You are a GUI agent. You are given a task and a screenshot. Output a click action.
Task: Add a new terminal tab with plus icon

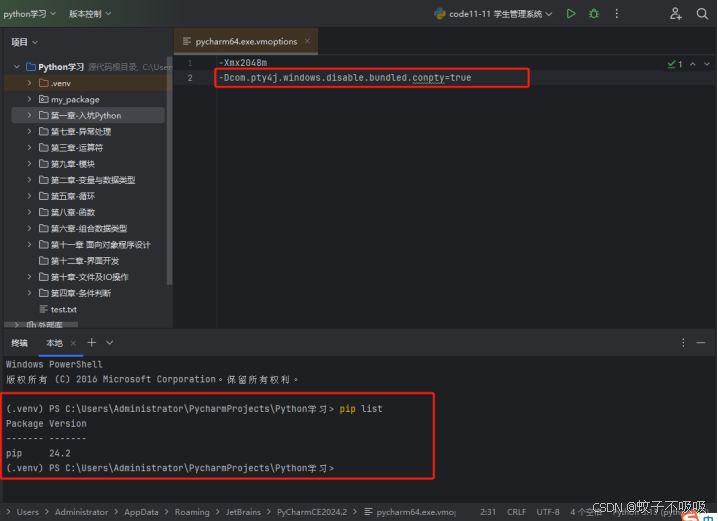pyautogui.click(x=93, y=343)
